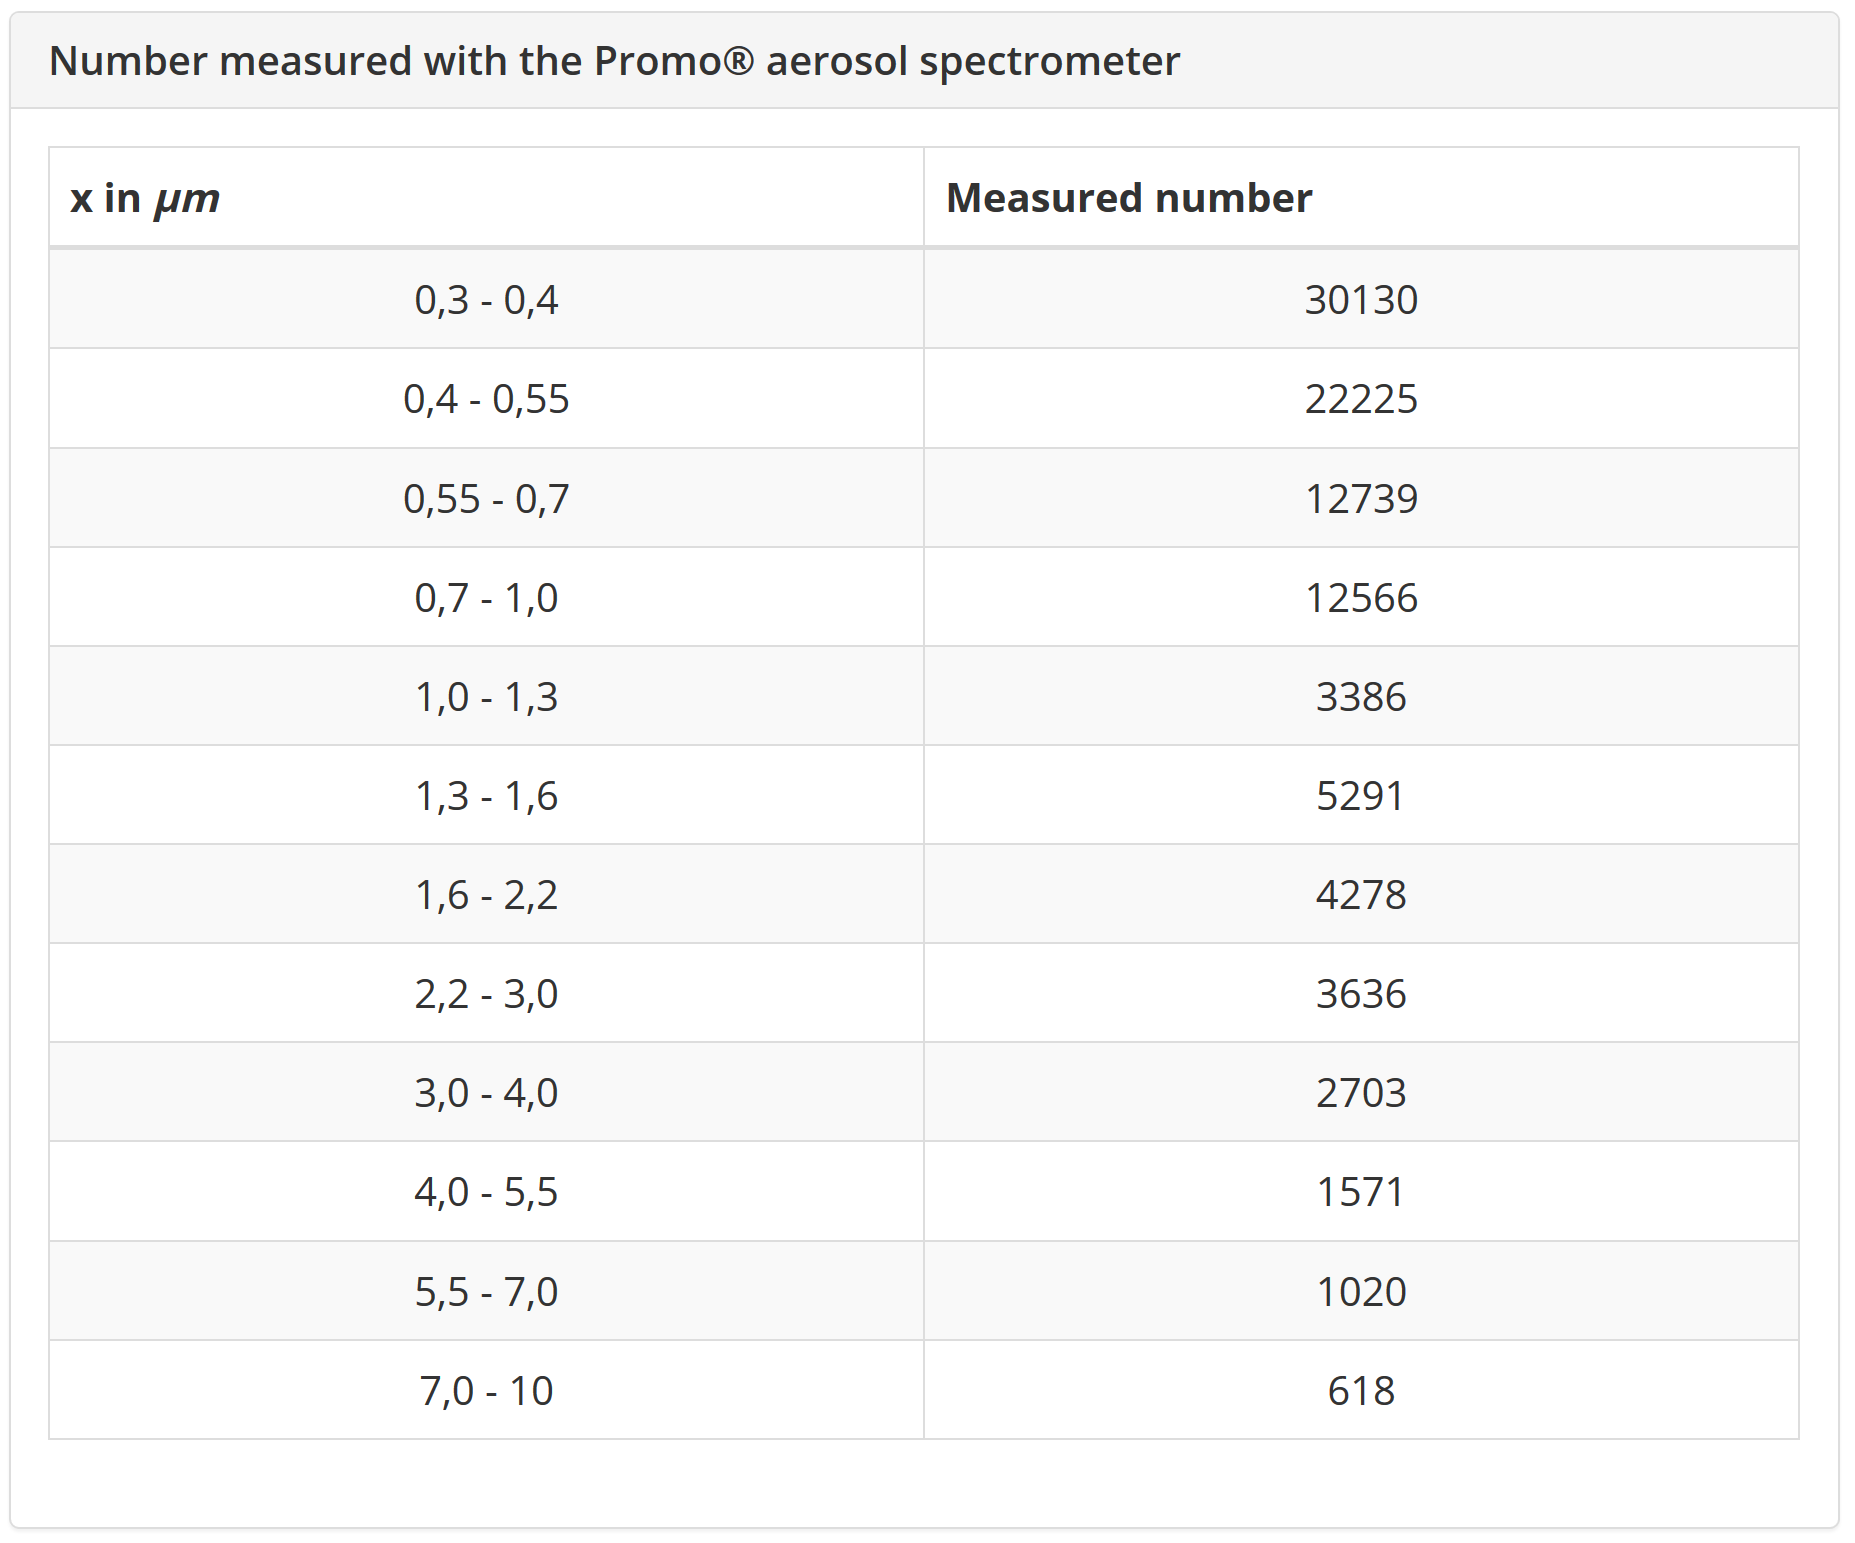
Task: Click the measured value 3386
Action: coord(1361,696)
